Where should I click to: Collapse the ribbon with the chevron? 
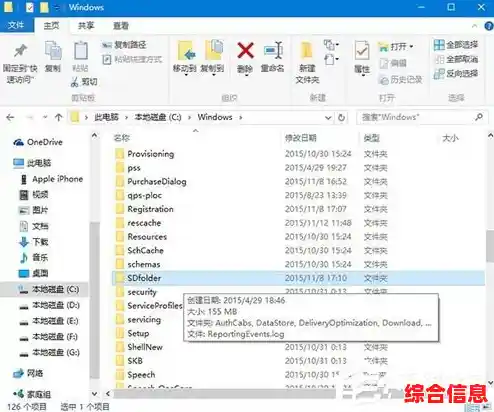[x=474, y=26]
